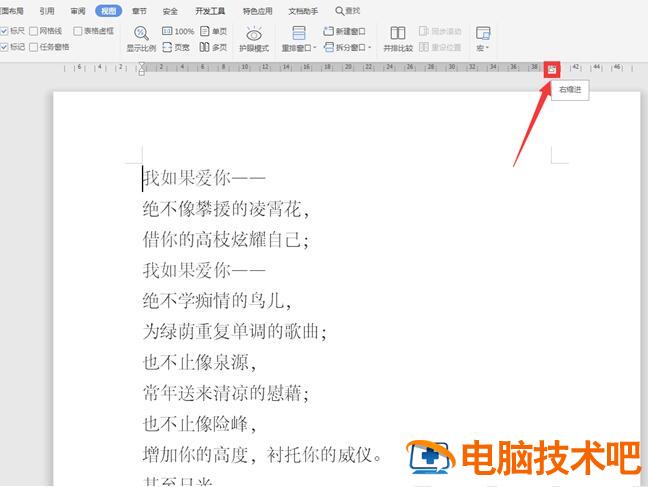
Task: Toggle the 表格虚框 table gridlines checkbox
Action: click(x=78, y=32)
